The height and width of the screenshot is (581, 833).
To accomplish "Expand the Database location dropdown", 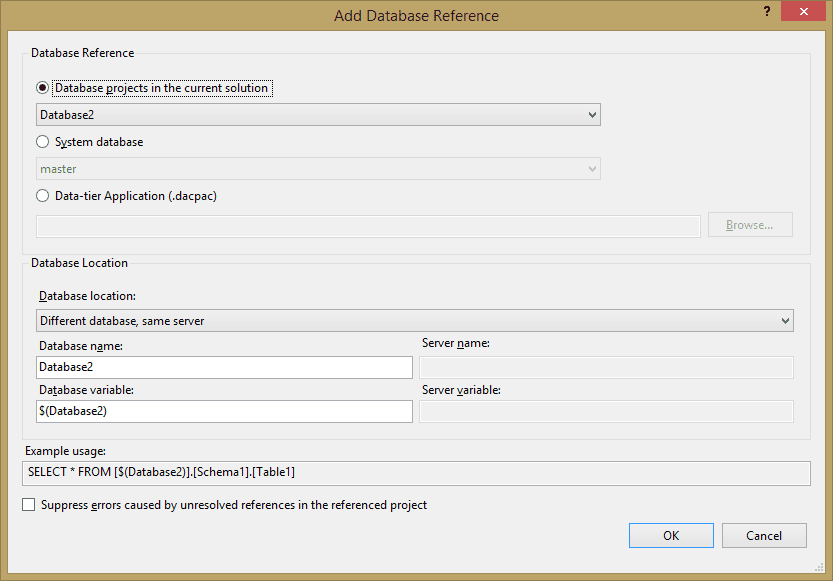I will pos(785,320).
